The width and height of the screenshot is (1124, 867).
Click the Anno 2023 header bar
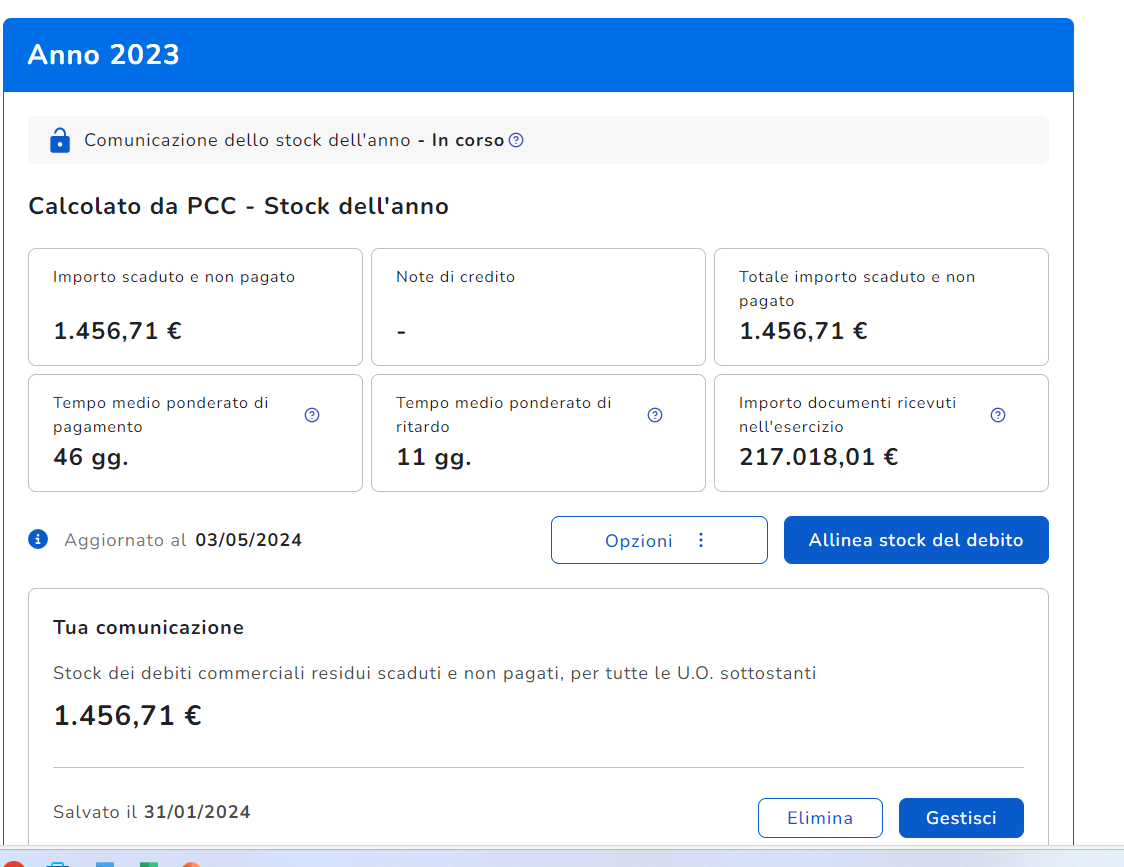coord(538,55)
